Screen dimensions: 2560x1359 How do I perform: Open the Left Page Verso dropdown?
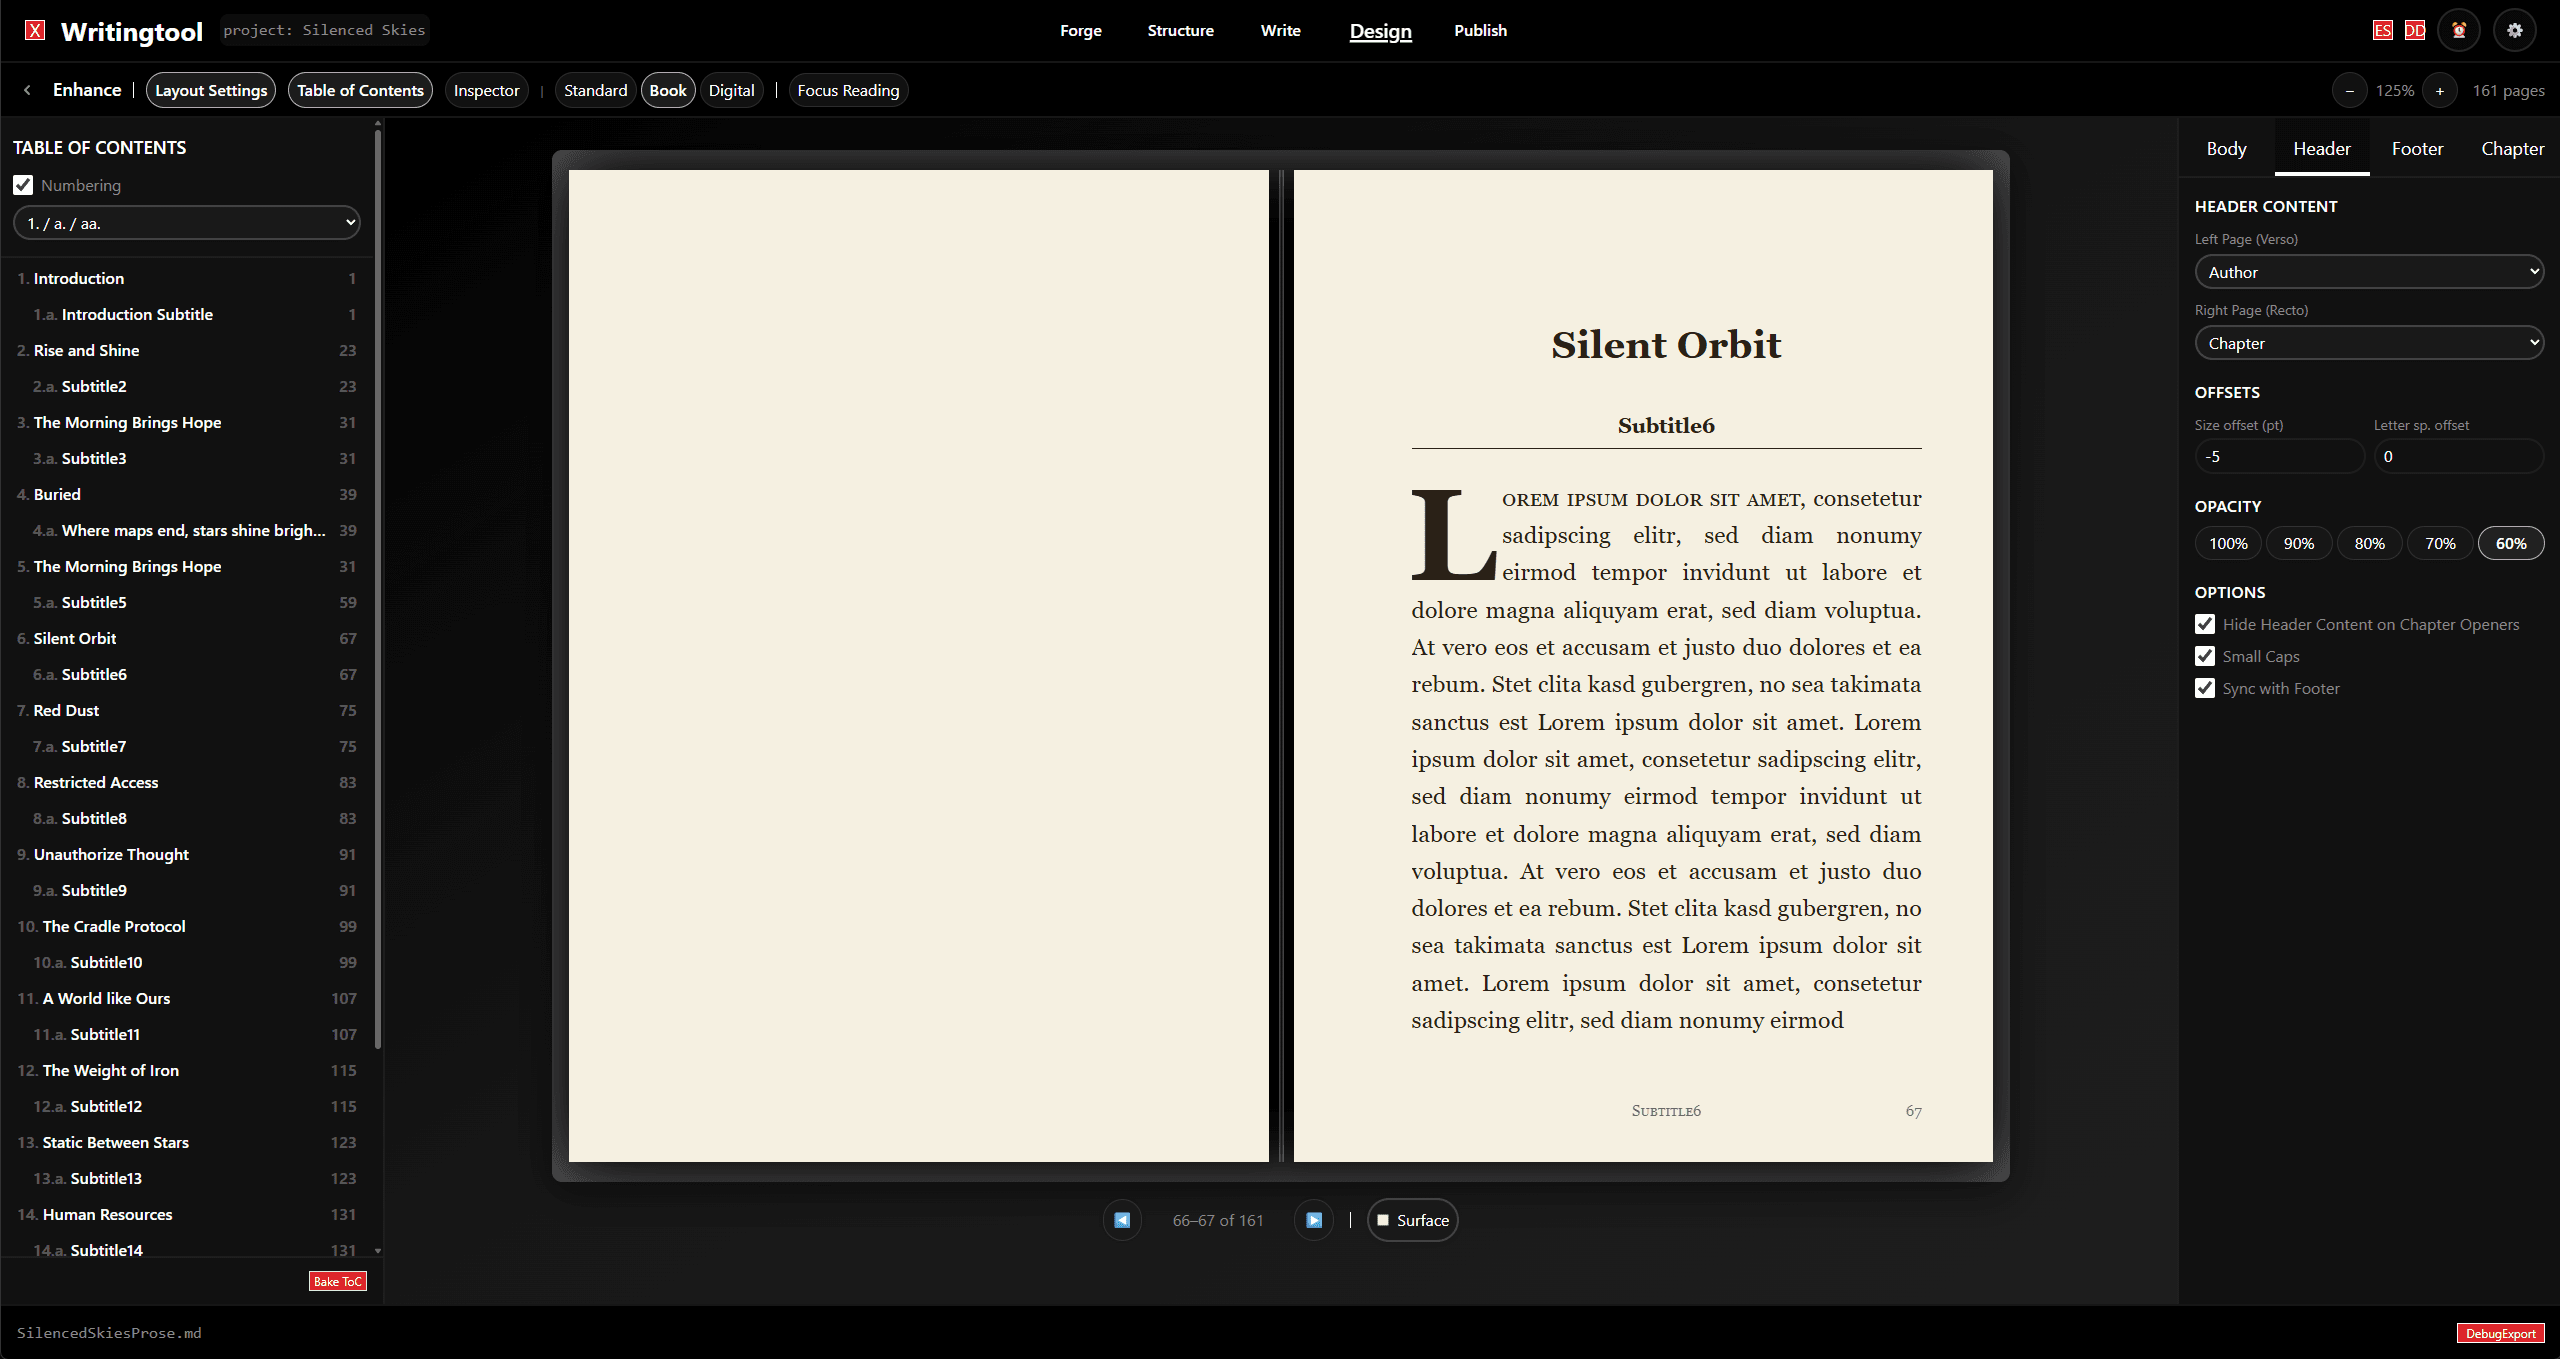point(2369,272)
